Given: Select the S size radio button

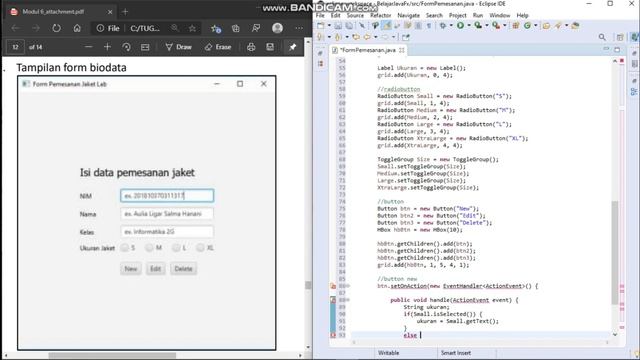Looking at the screenshot, I should (x=124, y=248).
